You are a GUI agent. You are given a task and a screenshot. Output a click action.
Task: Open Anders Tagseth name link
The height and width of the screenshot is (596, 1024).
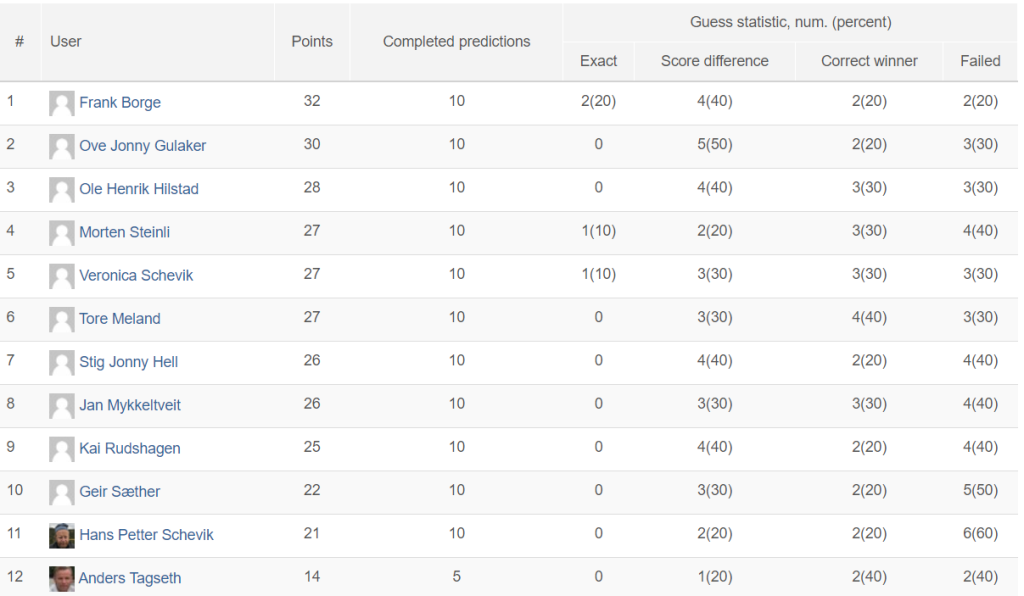click(130, 578)
